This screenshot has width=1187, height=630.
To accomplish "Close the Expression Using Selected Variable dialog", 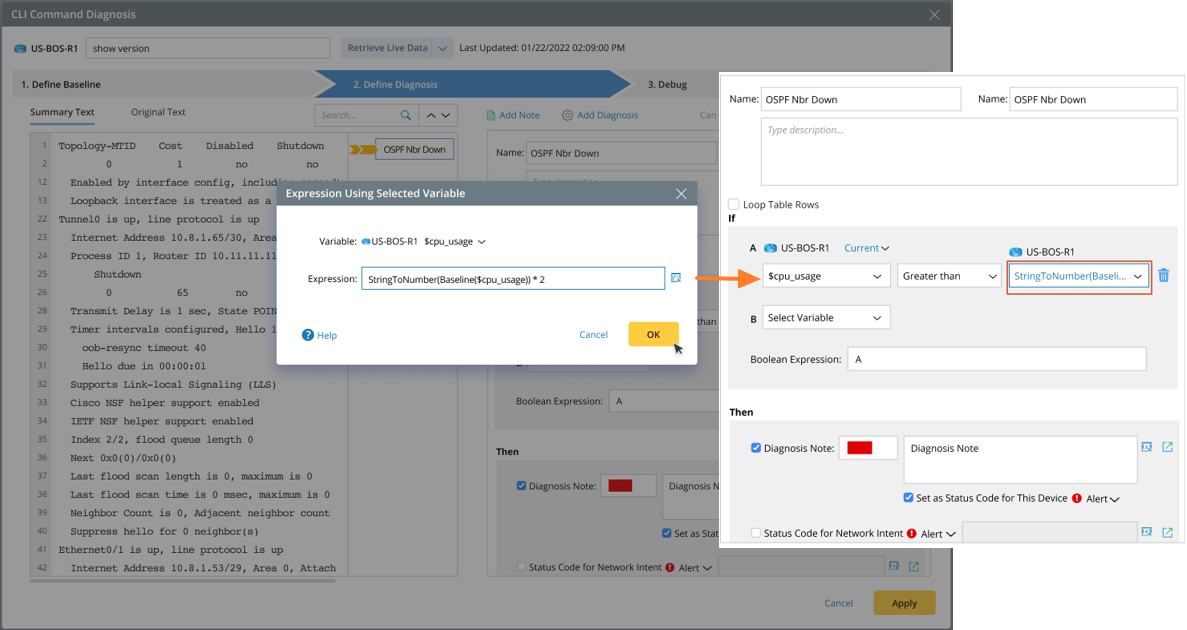I will 681,193.
